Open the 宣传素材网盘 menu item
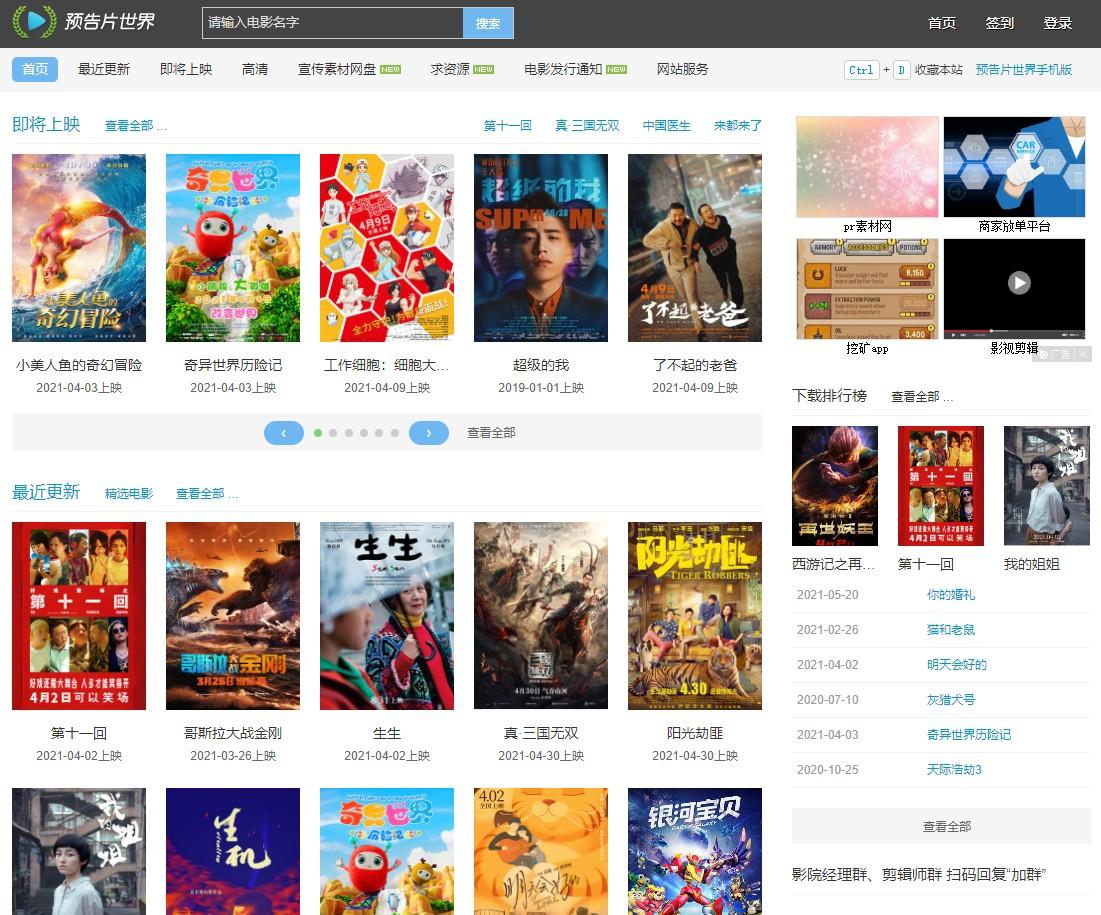The width and height of the screenshot is (1101, 915). tap(337, 69)
